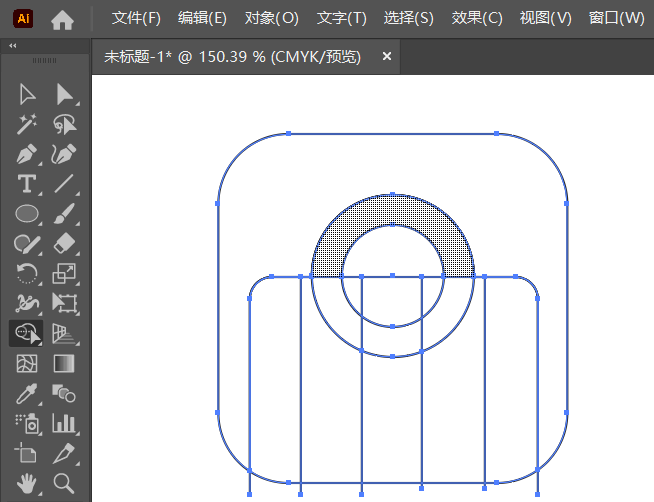Open the 编辑(E) menu
Screen dimensions: 654x502
[202, 18]
